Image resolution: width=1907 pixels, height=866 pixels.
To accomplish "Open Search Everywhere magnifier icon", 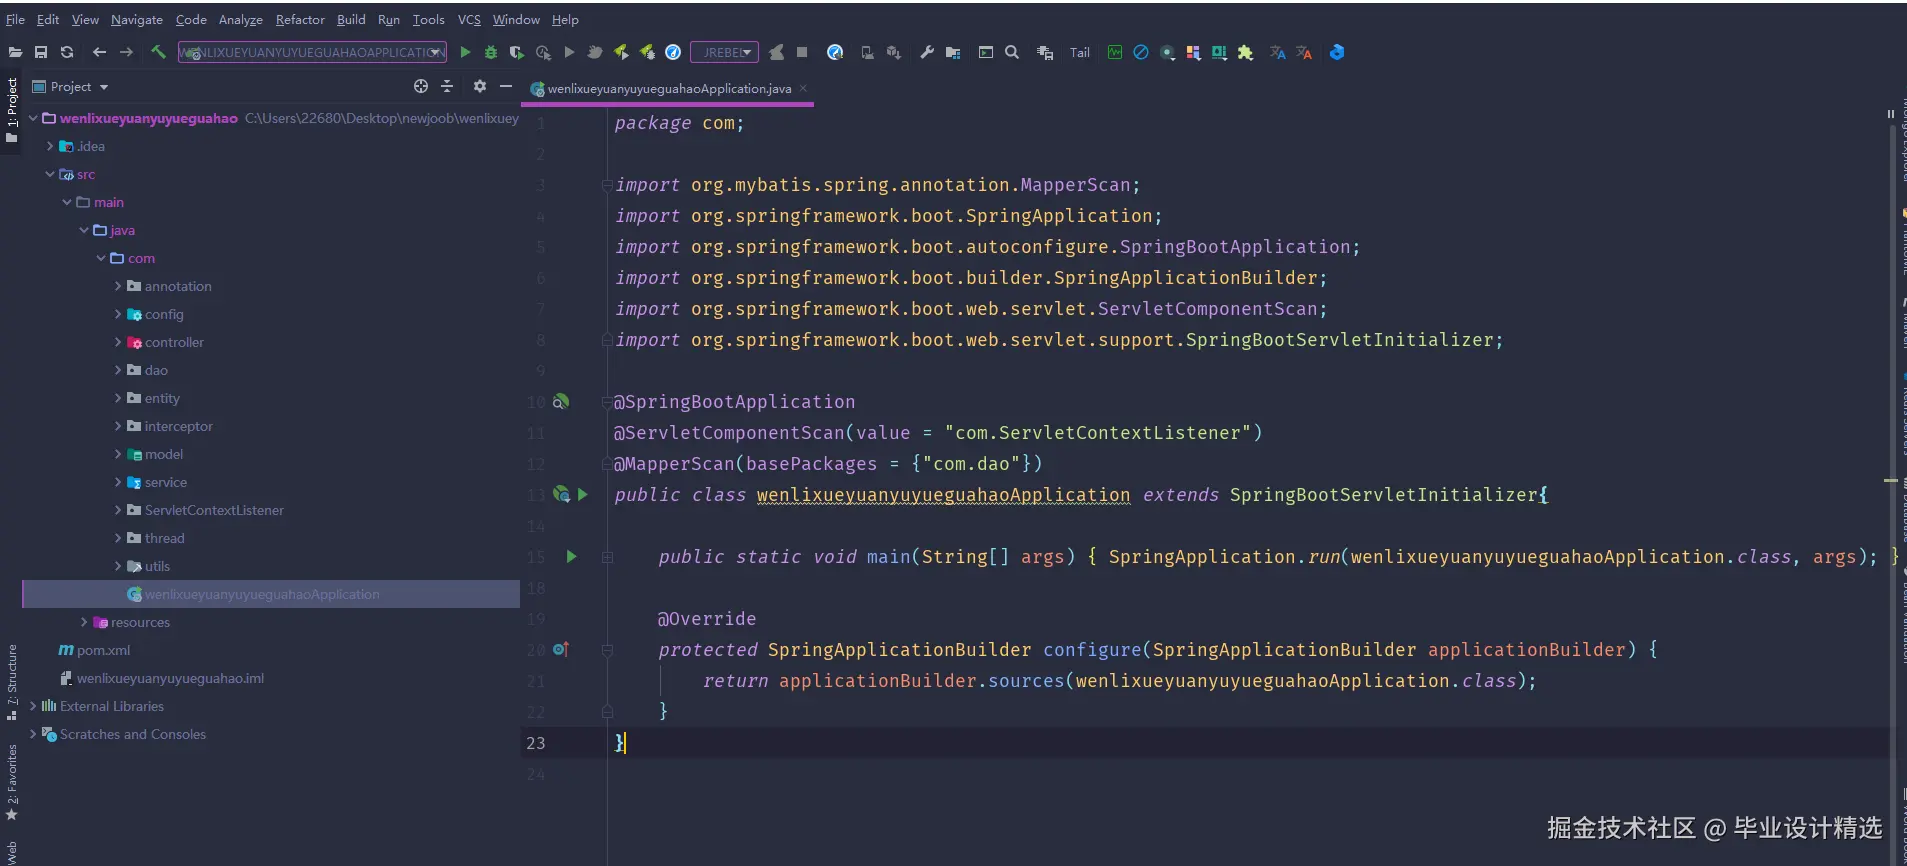I will pyautogui.click(x=1012, y=52).
